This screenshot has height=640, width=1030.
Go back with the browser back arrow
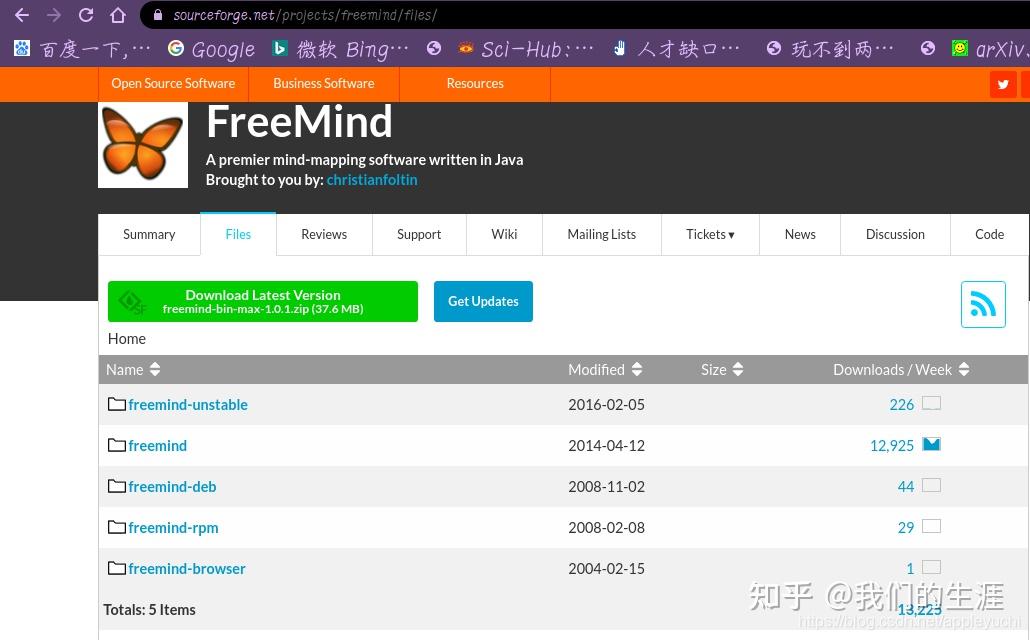coord(22,15)
